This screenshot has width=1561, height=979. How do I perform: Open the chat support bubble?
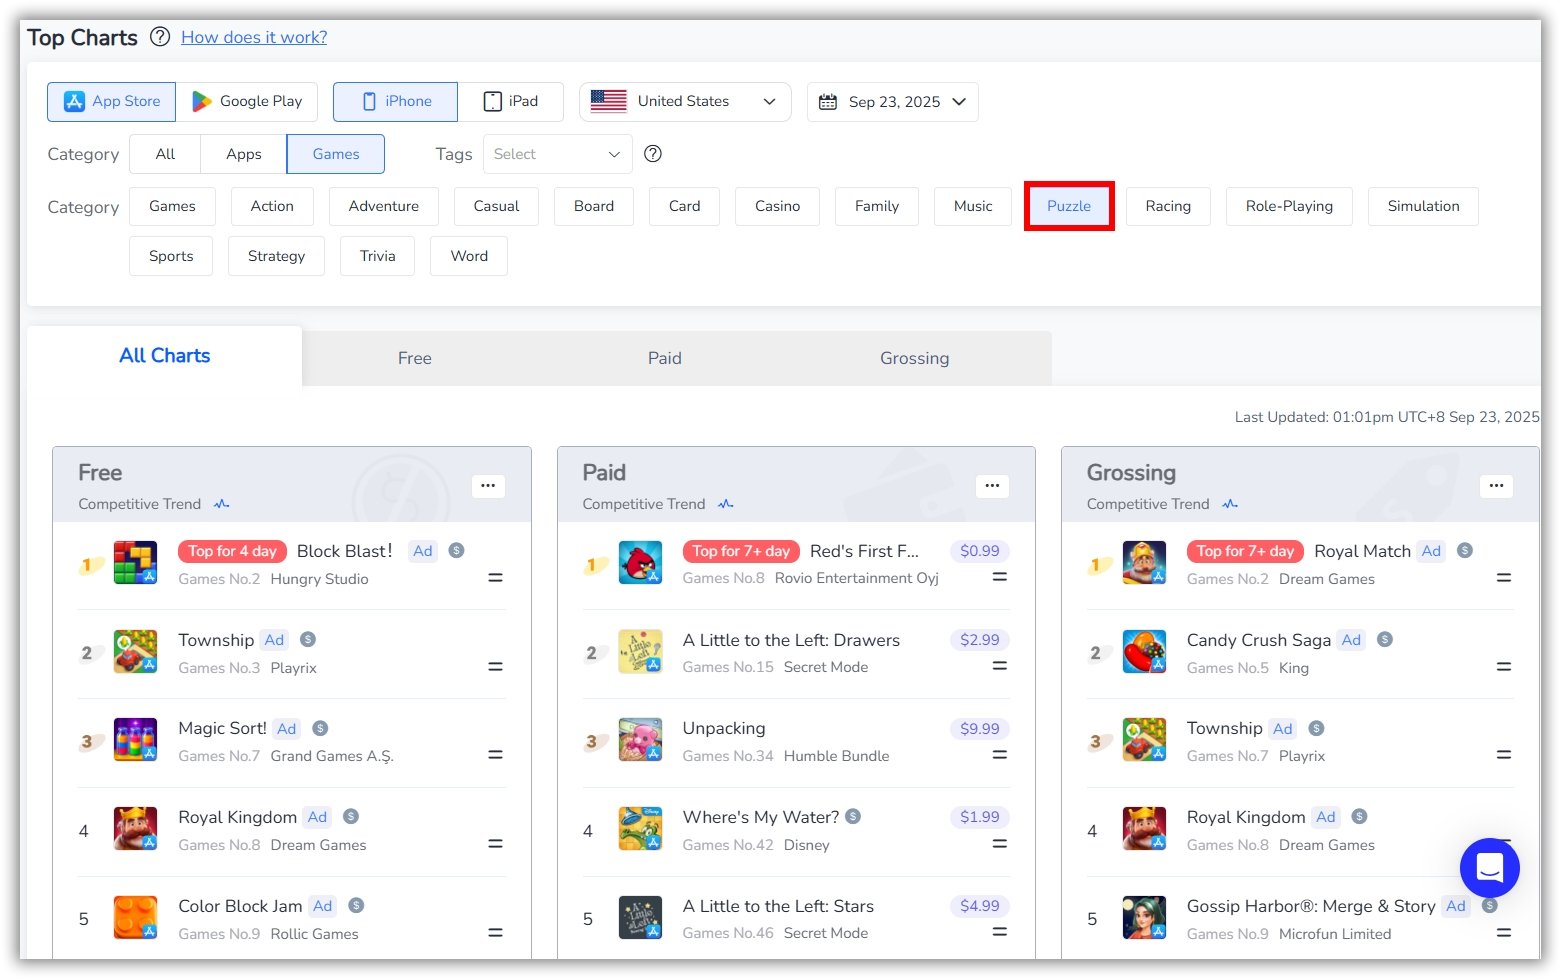tap(1489, 868)
